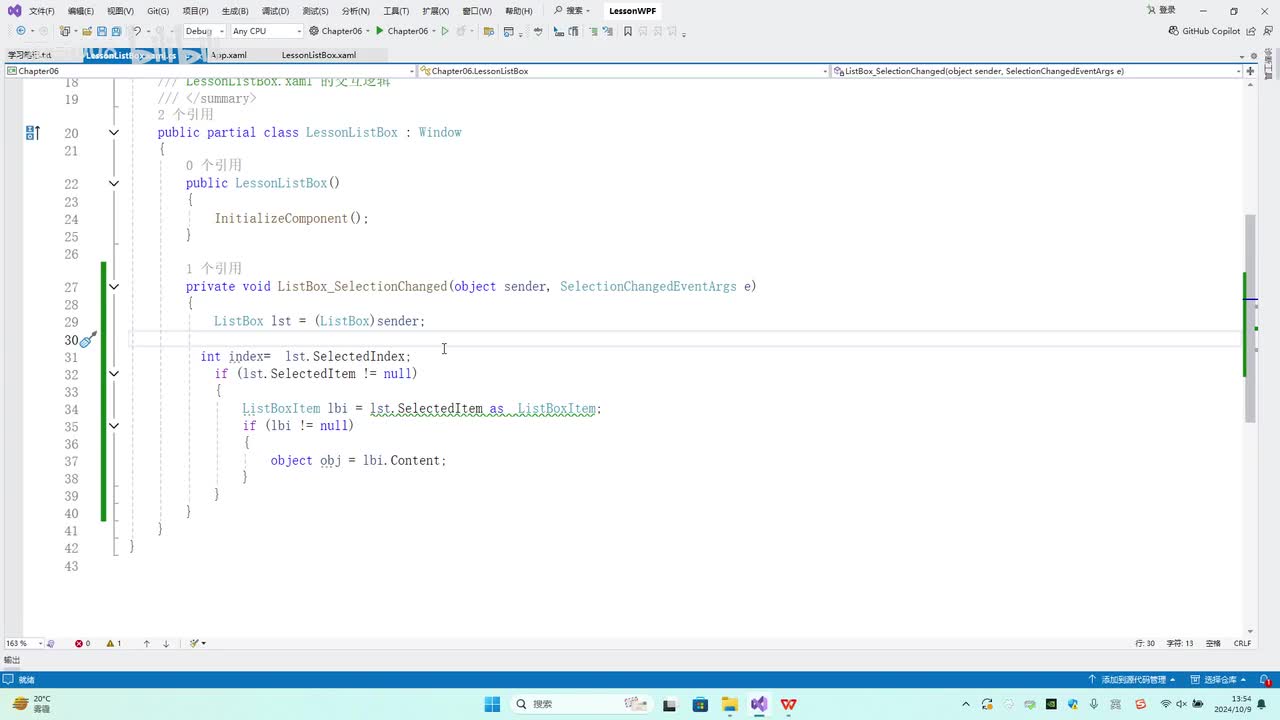Screen dimensions: 1280x720
Task: Open the Any CPU platform dropdown
Action: point(266,31)
